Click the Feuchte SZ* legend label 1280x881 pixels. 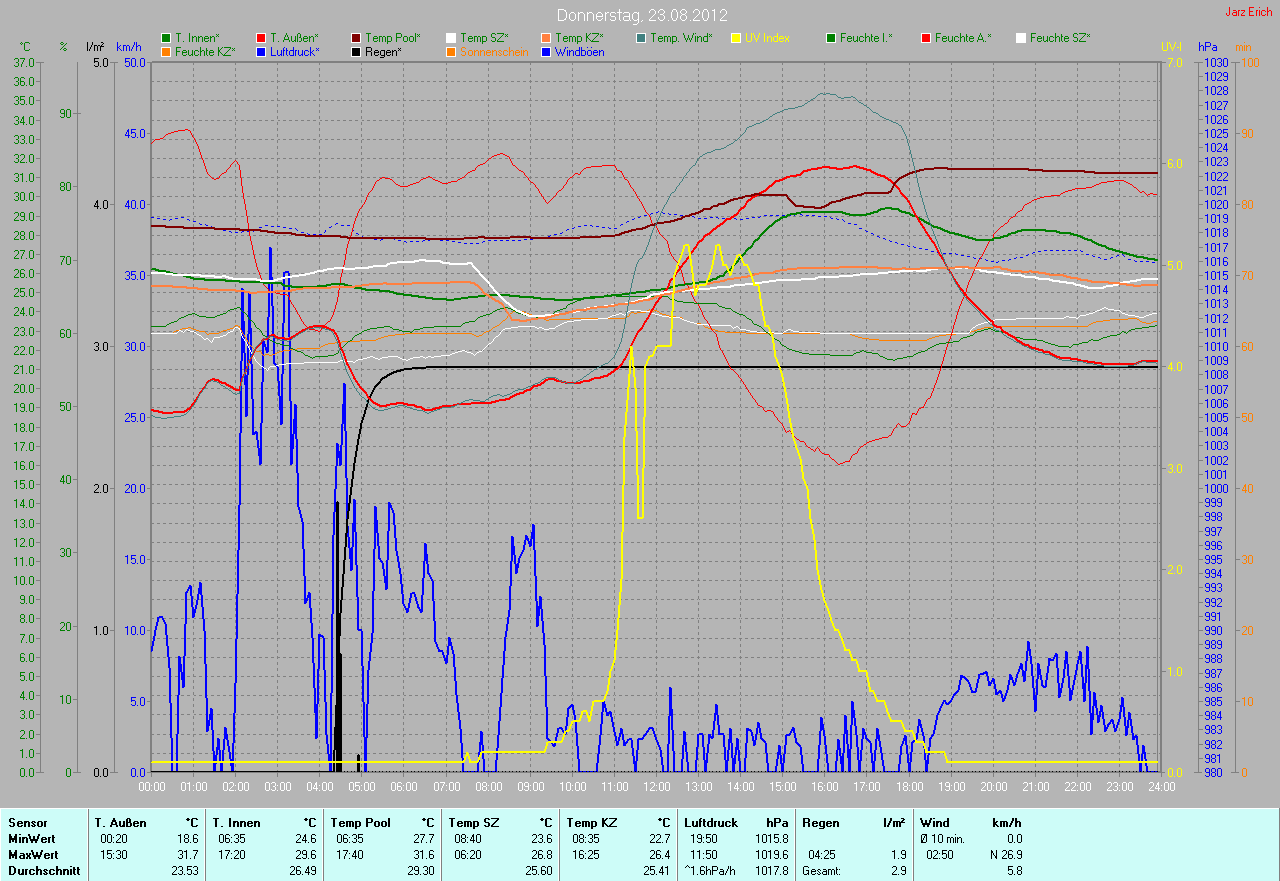1060,38
